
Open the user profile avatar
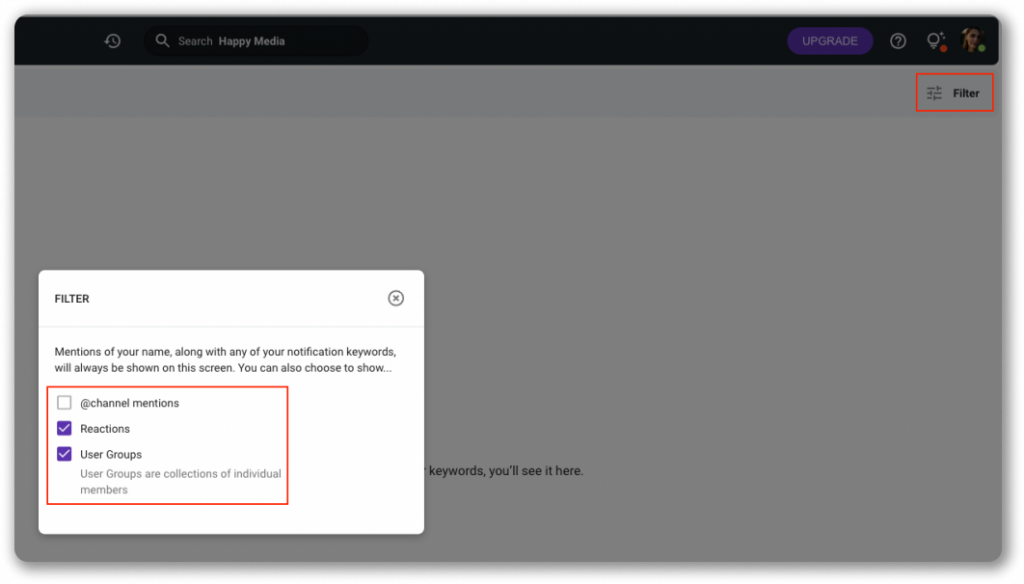[x=973, y=41]
